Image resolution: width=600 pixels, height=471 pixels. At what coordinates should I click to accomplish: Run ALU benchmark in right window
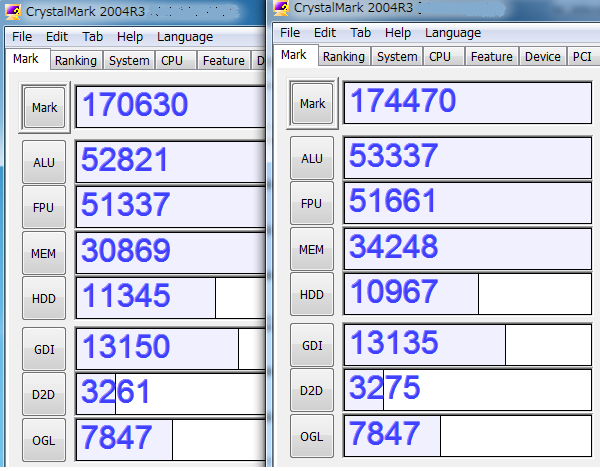coord(312,158)
